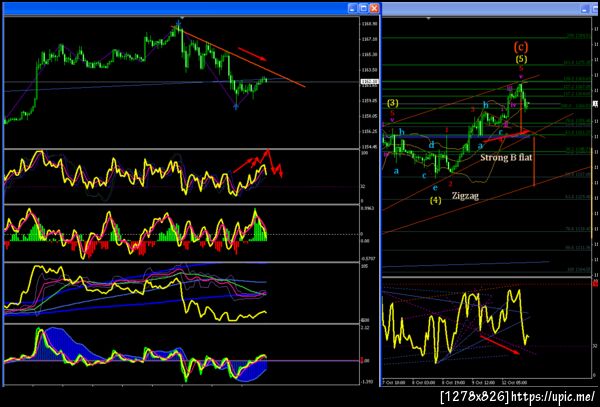
Task: Click the yellow (5) wave label
Action: click(521, 59)
